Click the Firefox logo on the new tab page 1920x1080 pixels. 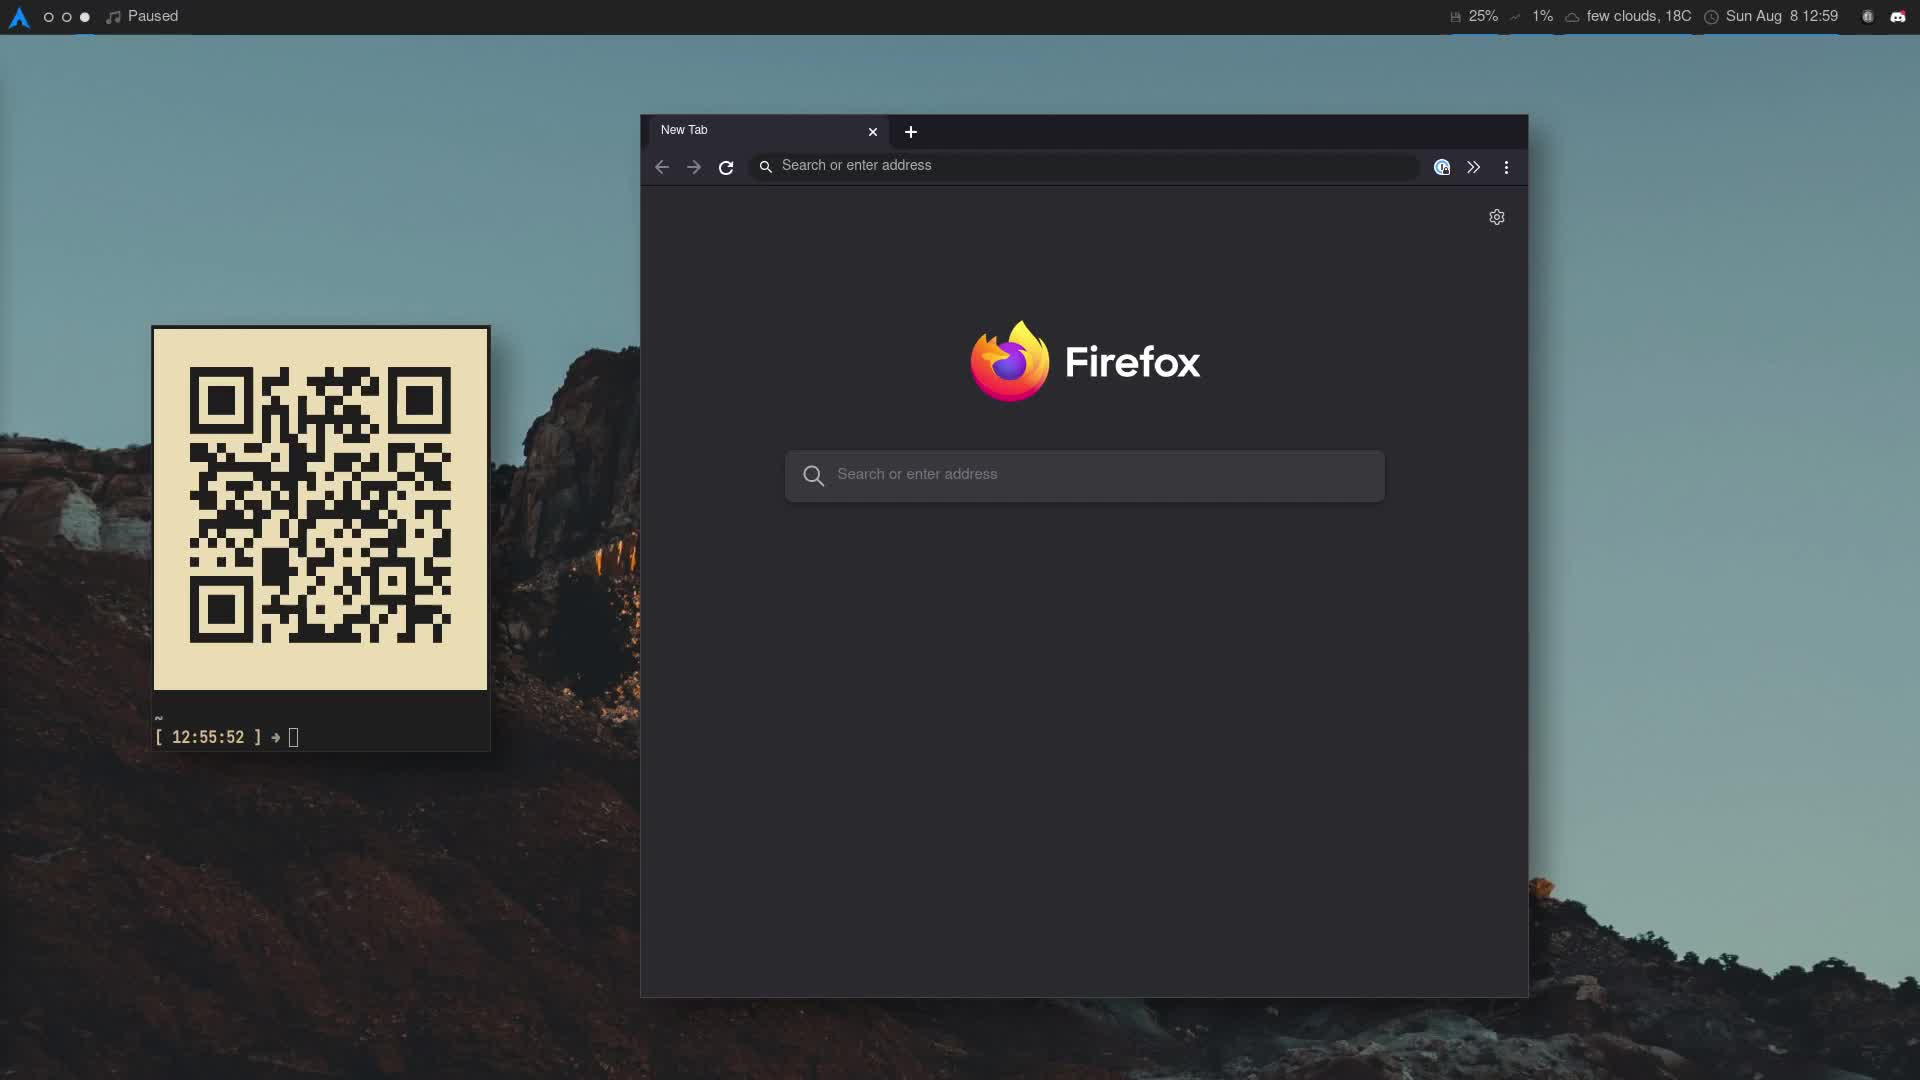pos(1010,361)
